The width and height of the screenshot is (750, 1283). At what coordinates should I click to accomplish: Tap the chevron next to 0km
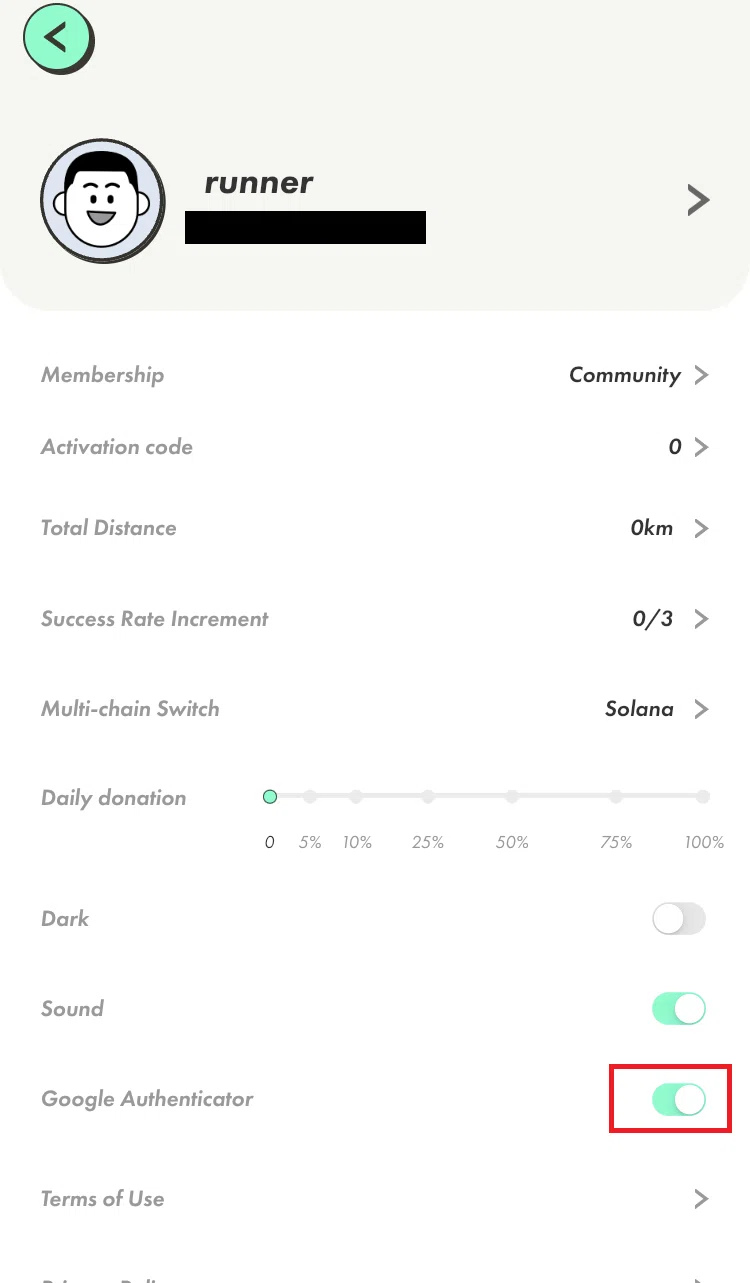point(701,528)
